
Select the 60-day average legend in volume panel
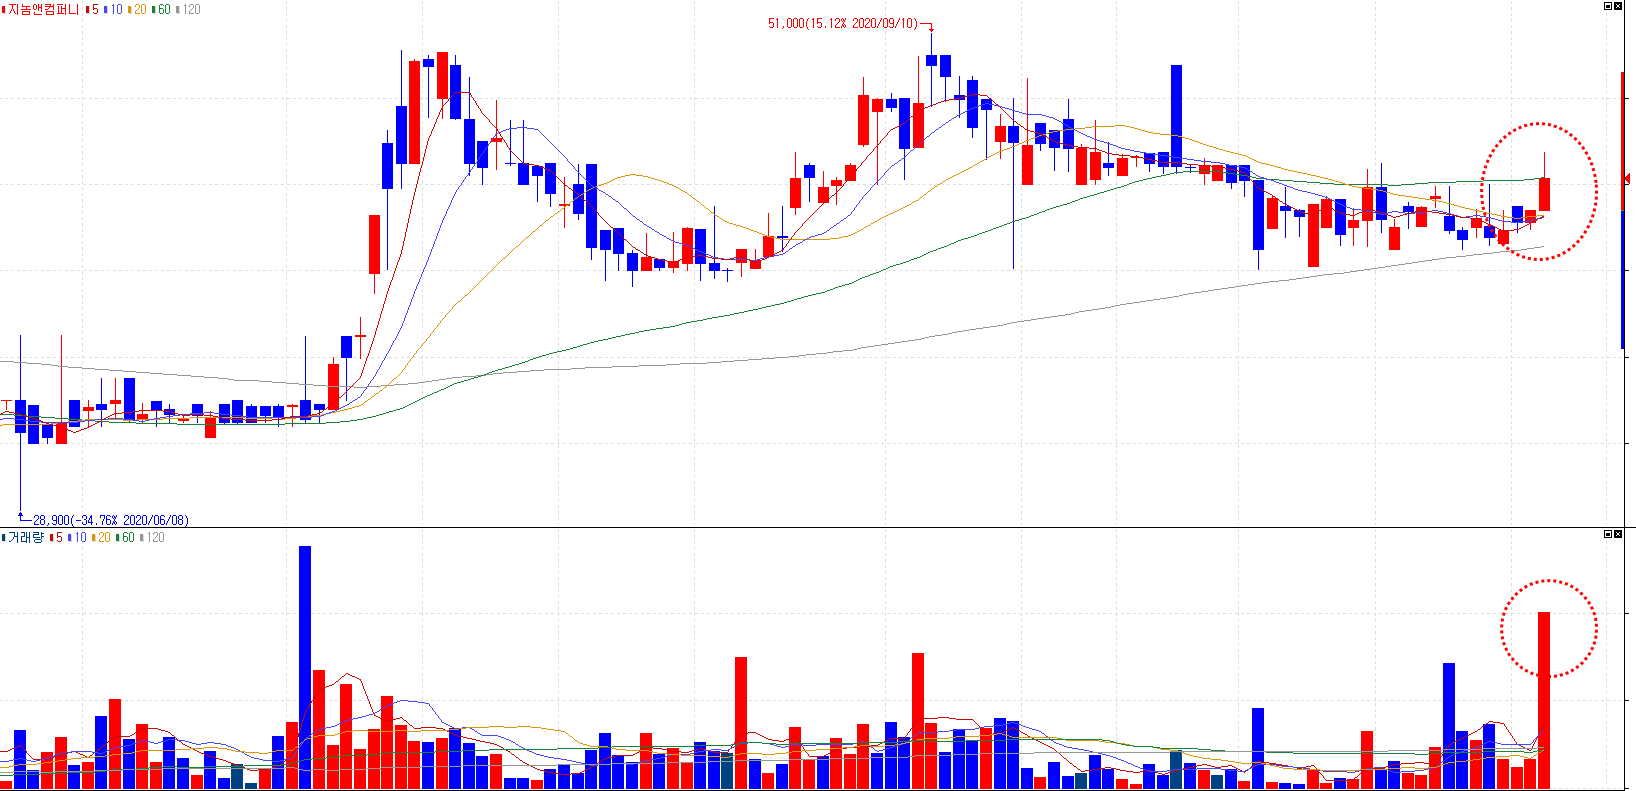126,537
